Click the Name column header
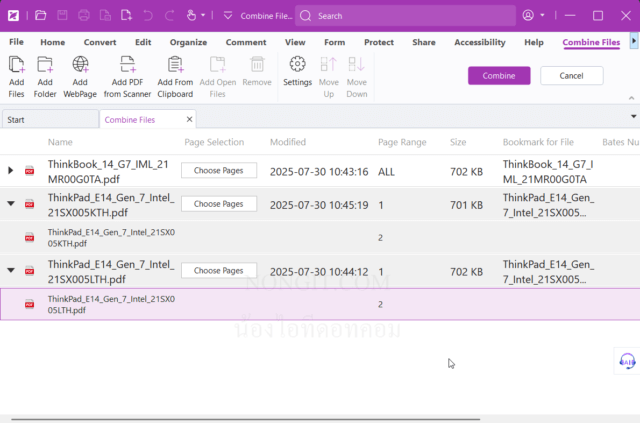Viewport: 640px width, 423px height. 60,142
